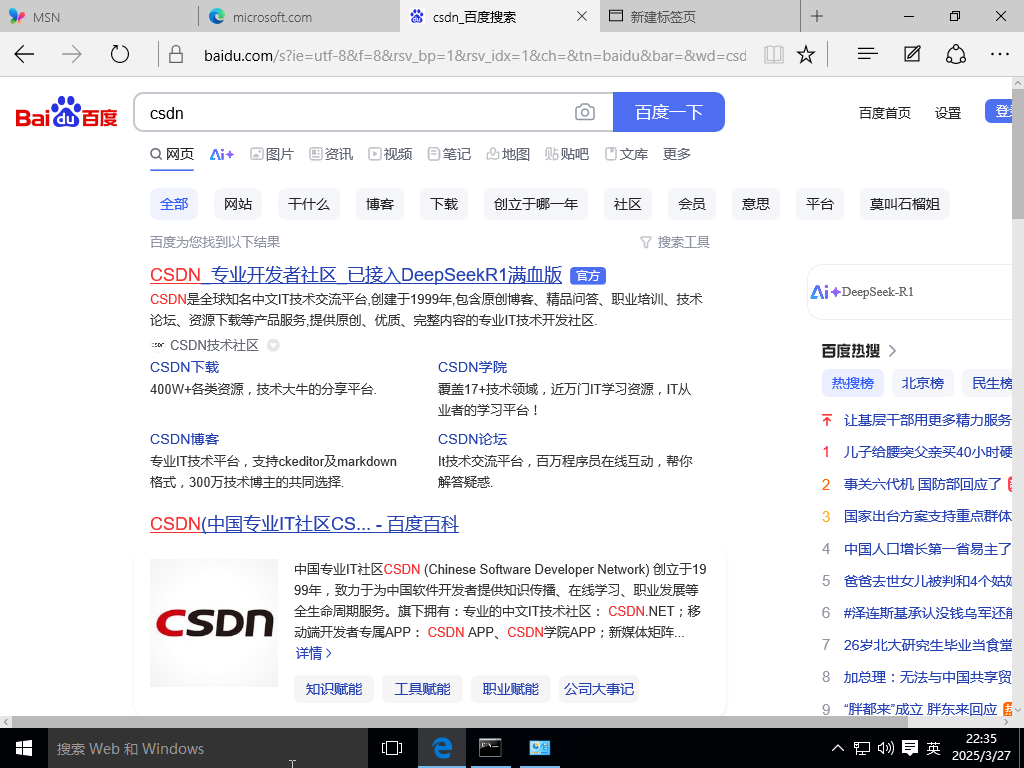The image size is (1024, 768).
Task: Select the 北京榜 hot list tab
Action: click(923, 383)
